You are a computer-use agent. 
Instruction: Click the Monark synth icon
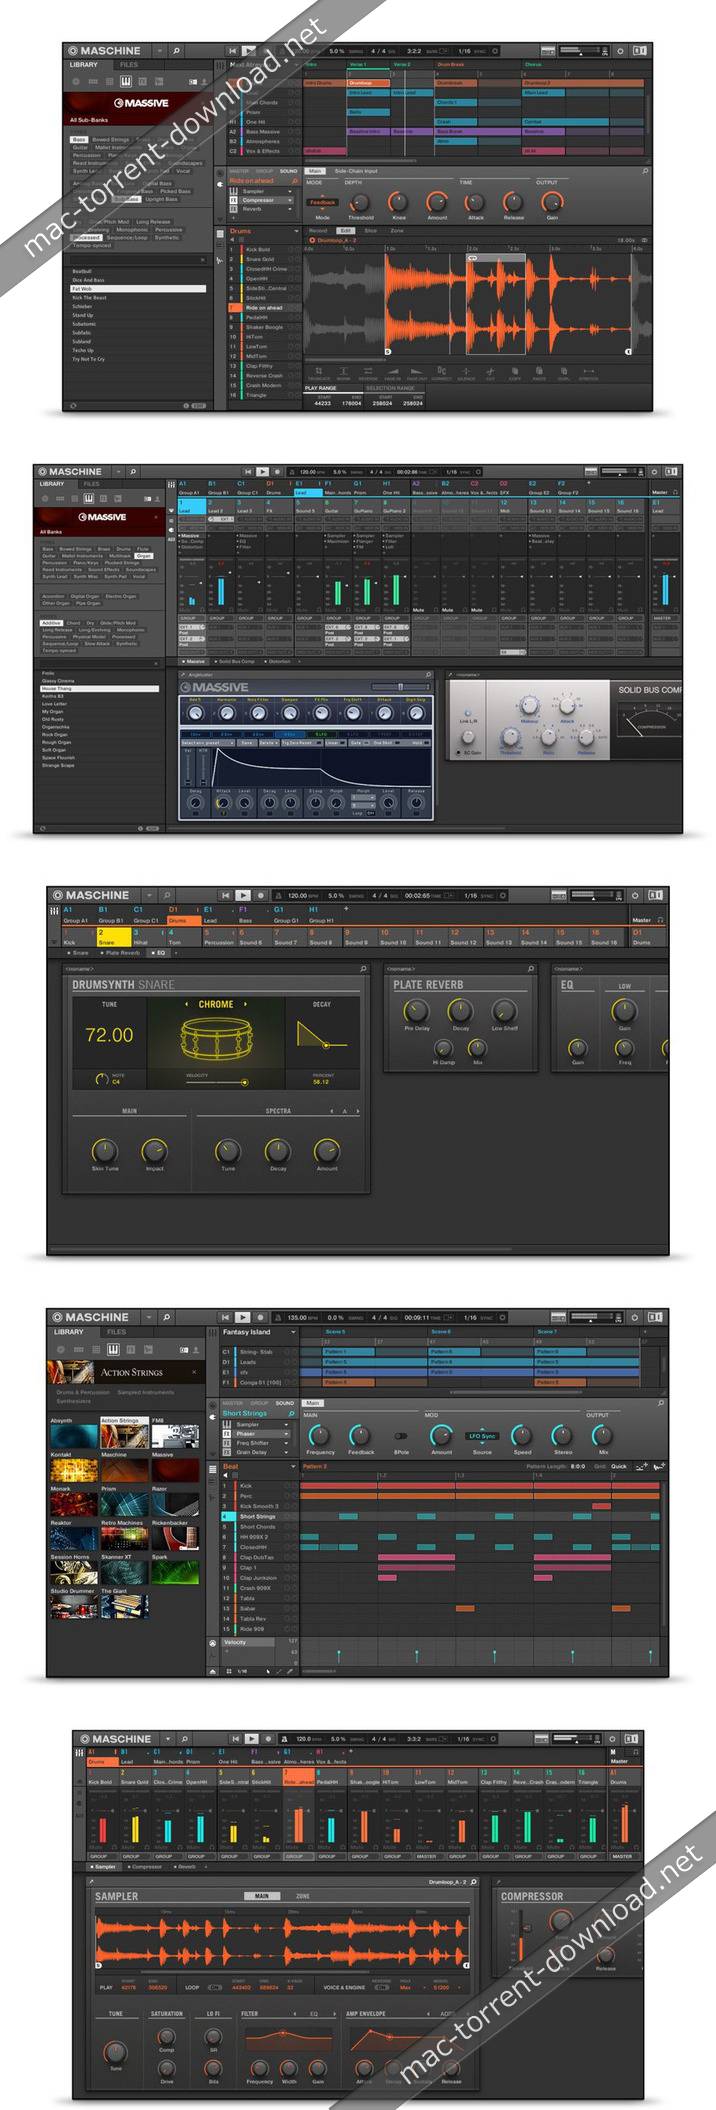click(x=73, y=1504)
